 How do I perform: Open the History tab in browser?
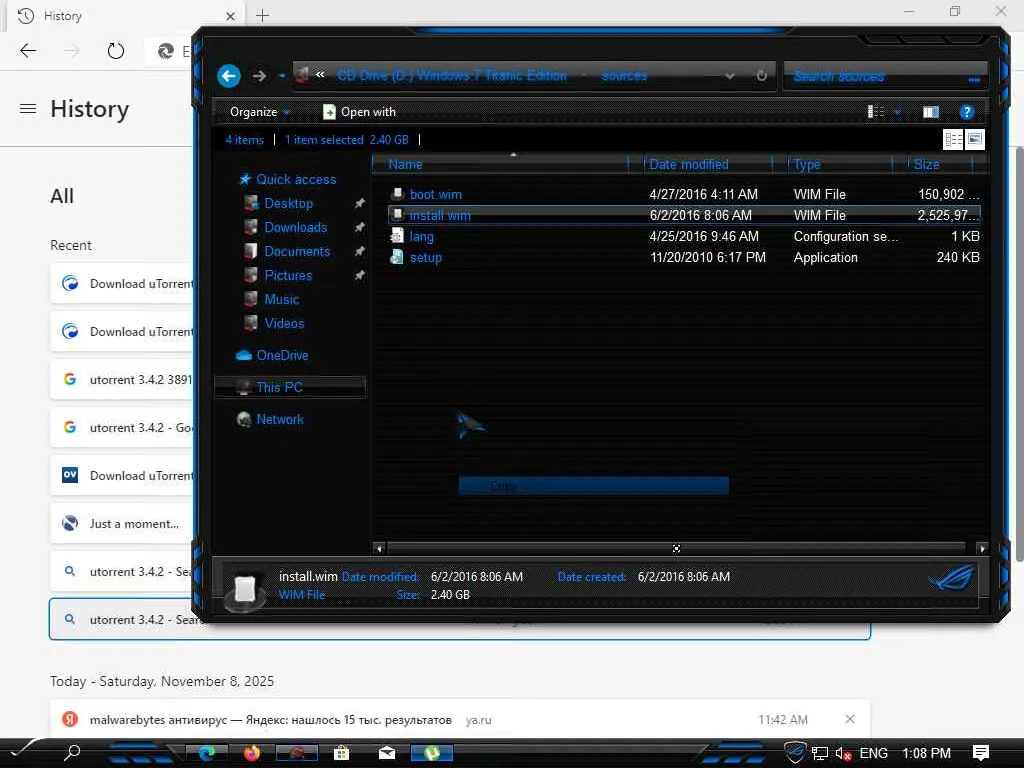click(x=124, y=16)
